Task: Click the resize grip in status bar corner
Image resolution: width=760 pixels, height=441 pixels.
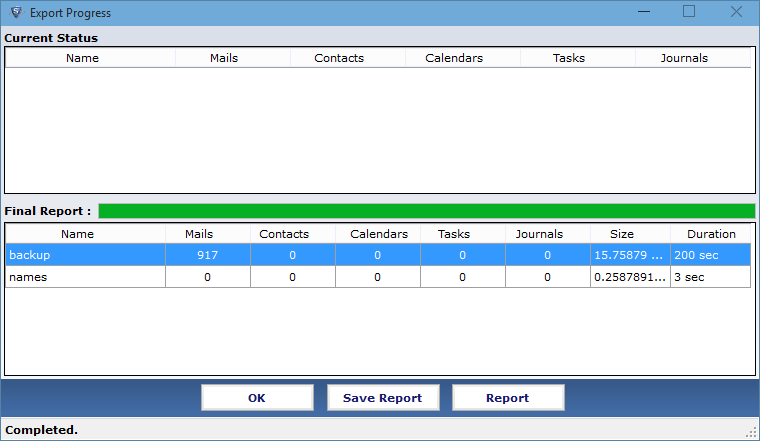Action: [752, 433]
